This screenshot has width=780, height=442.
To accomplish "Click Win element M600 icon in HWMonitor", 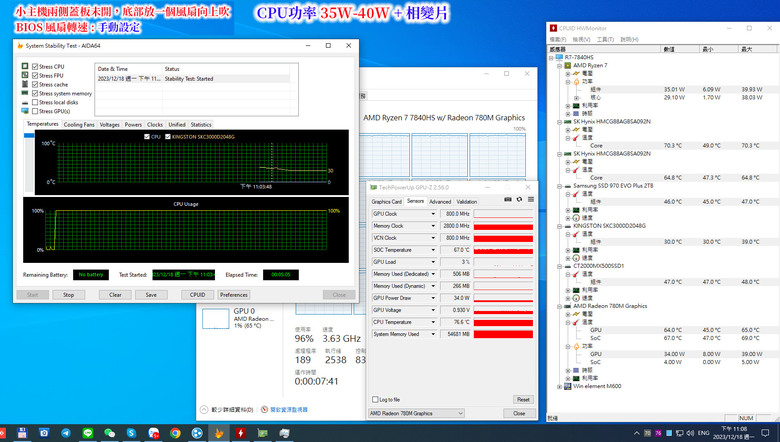I will (567, 386).
